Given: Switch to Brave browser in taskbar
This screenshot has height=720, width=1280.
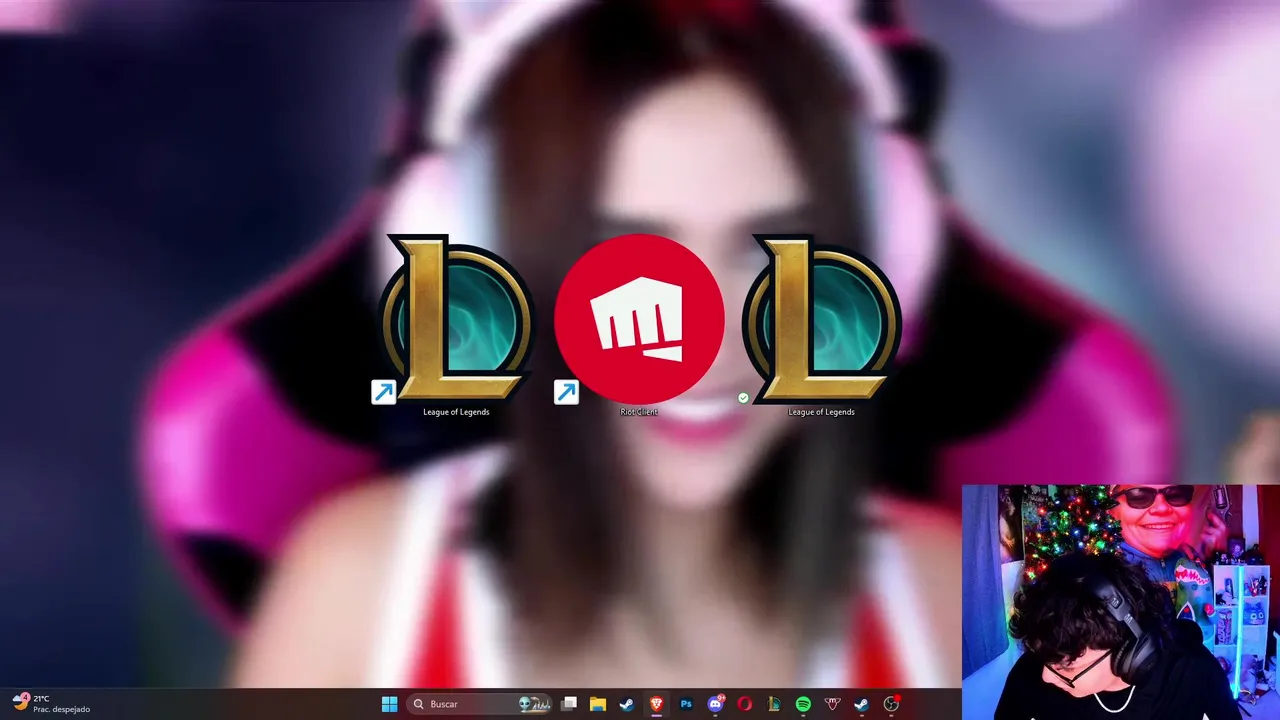Looking at the screenshot, I should (656, 704).
